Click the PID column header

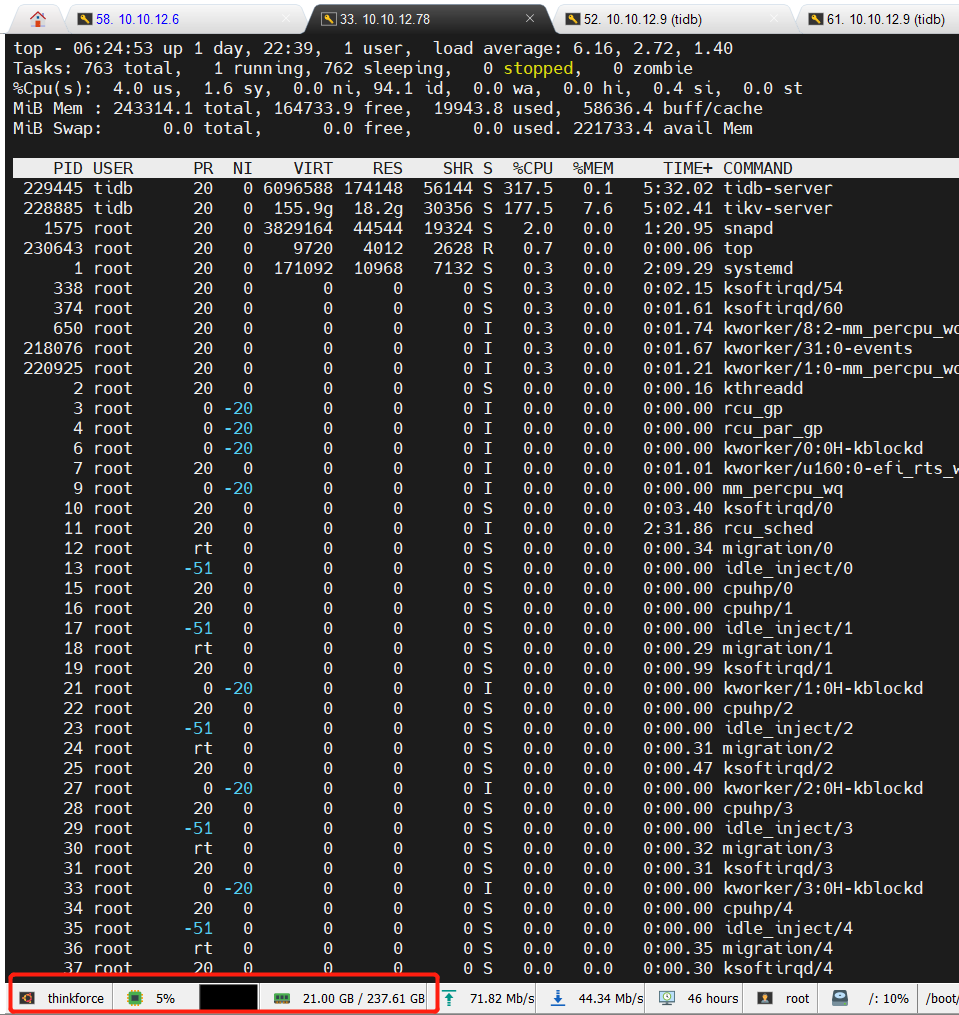[67, 168]
